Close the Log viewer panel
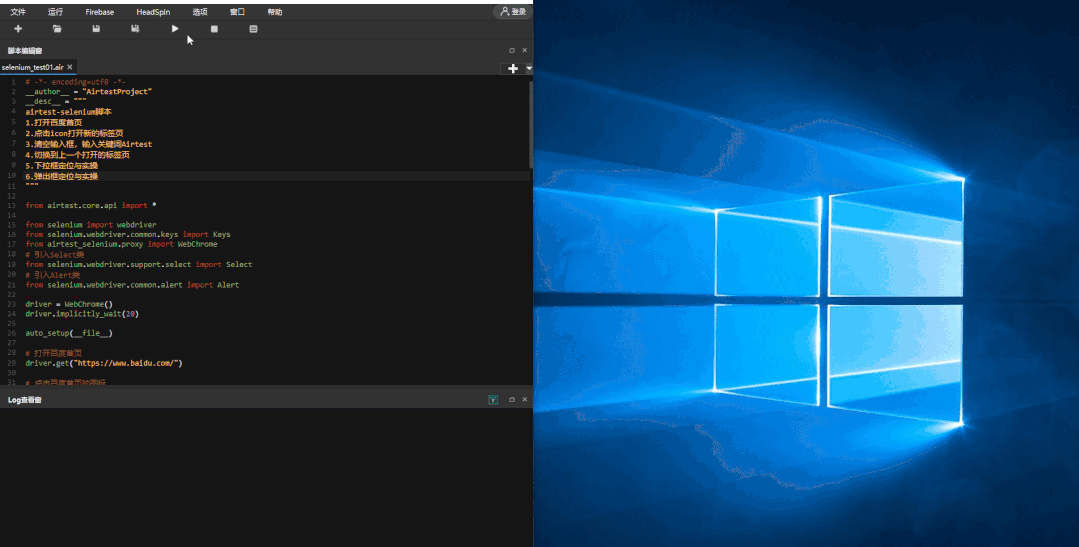Screen dimensions: 1079x547 point(524,399)
